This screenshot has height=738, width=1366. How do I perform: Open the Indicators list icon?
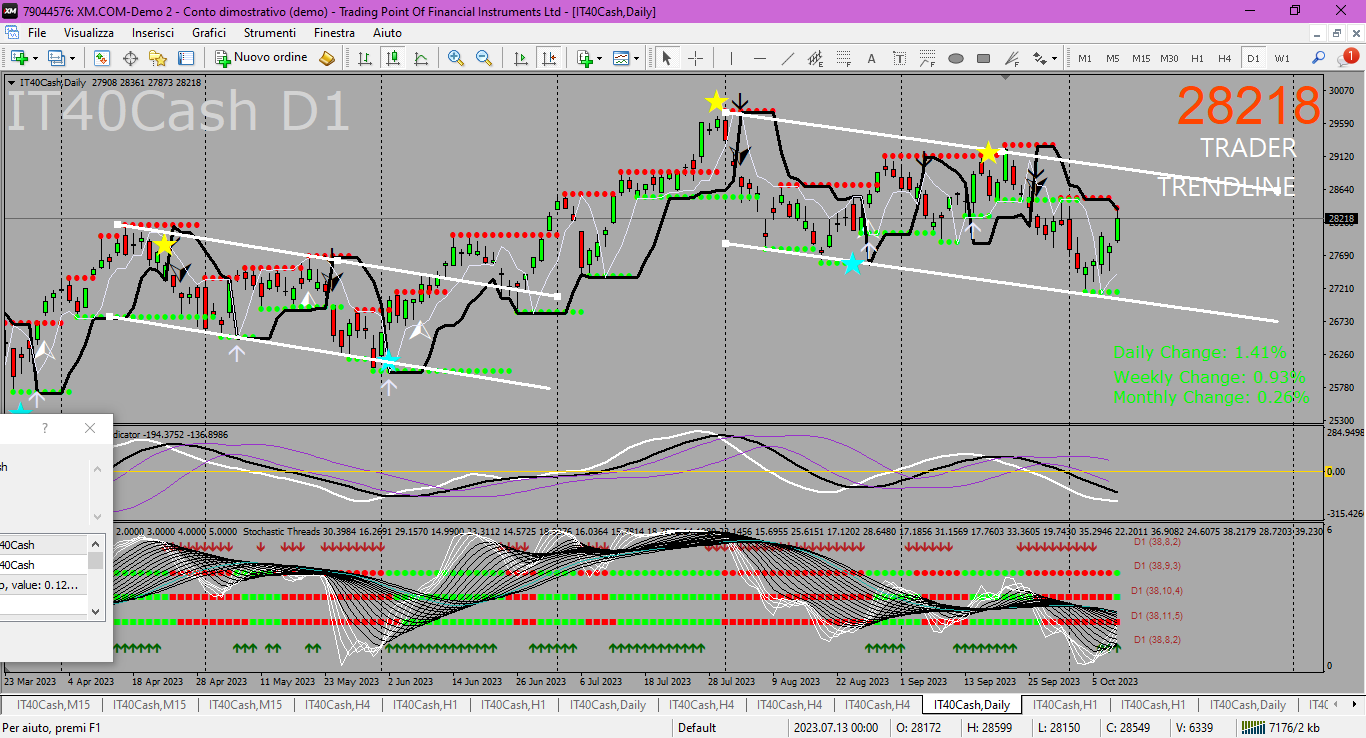[x=585, y=58]
